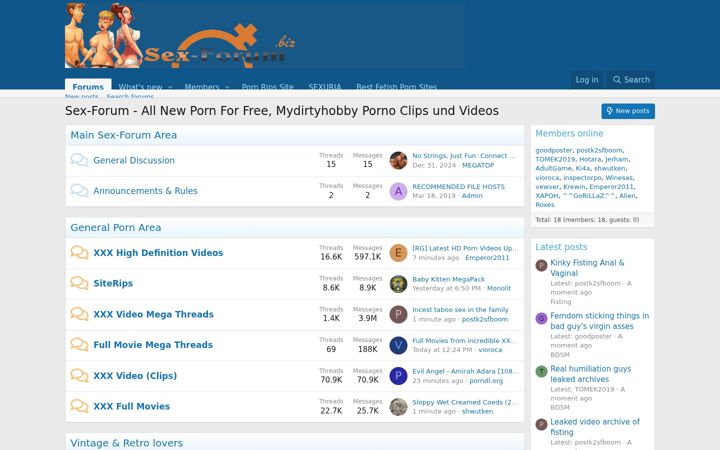
Task: Open the Latest posts heading link
Action: click(561, 247)
